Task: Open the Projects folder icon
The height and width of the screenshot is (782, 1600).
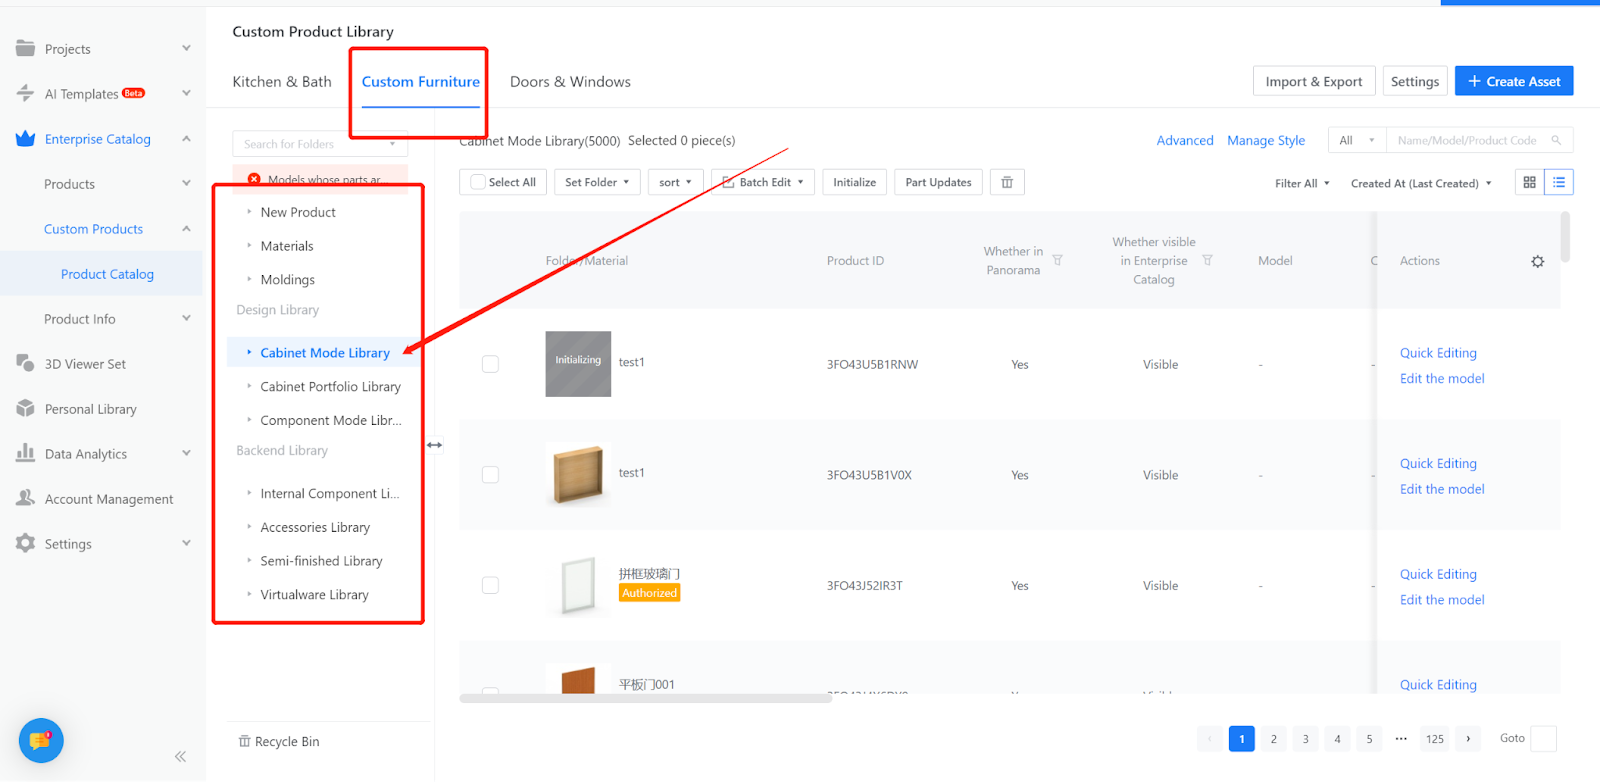Action: [25, 48]
